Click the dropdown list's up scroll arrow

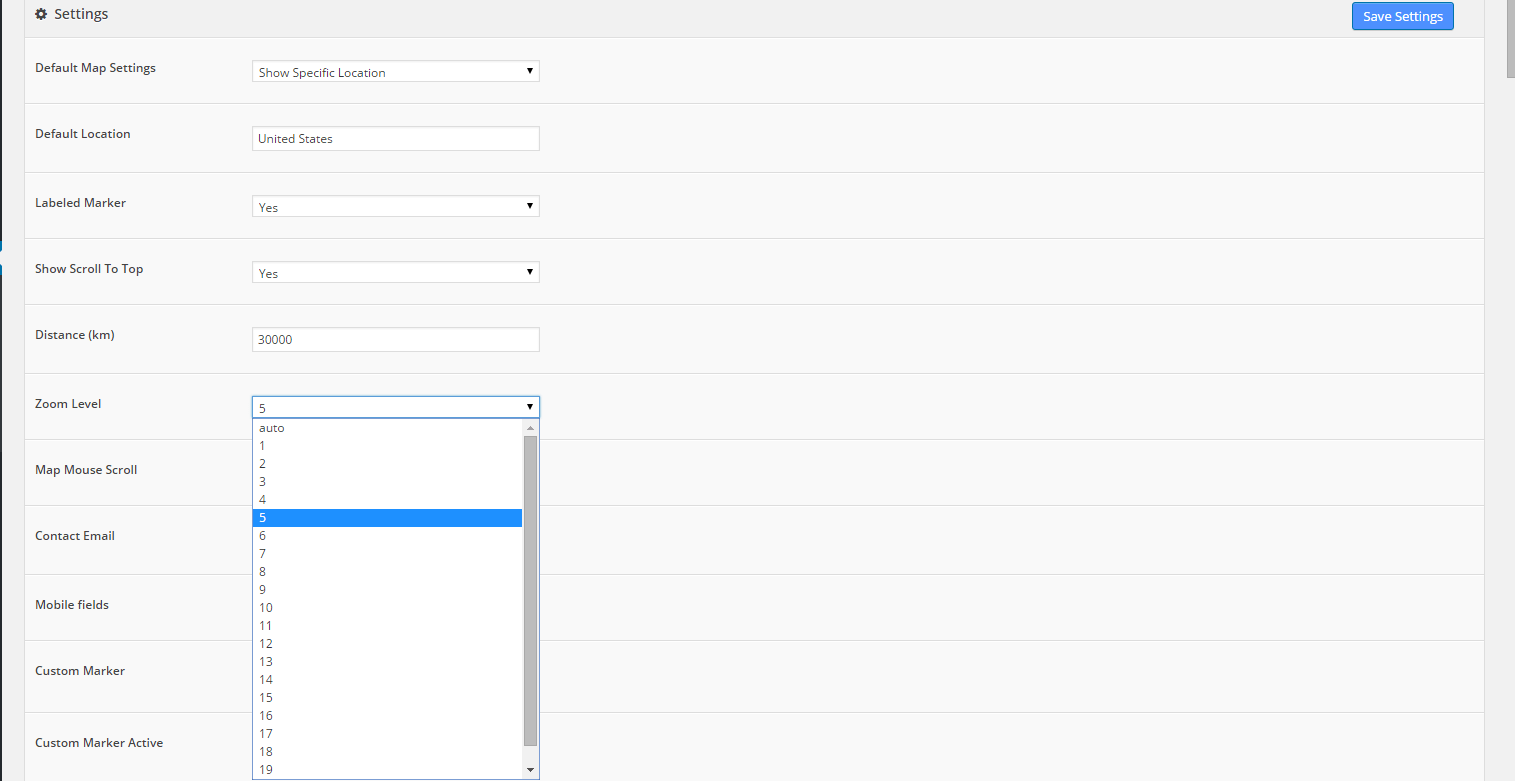point(530,427)
